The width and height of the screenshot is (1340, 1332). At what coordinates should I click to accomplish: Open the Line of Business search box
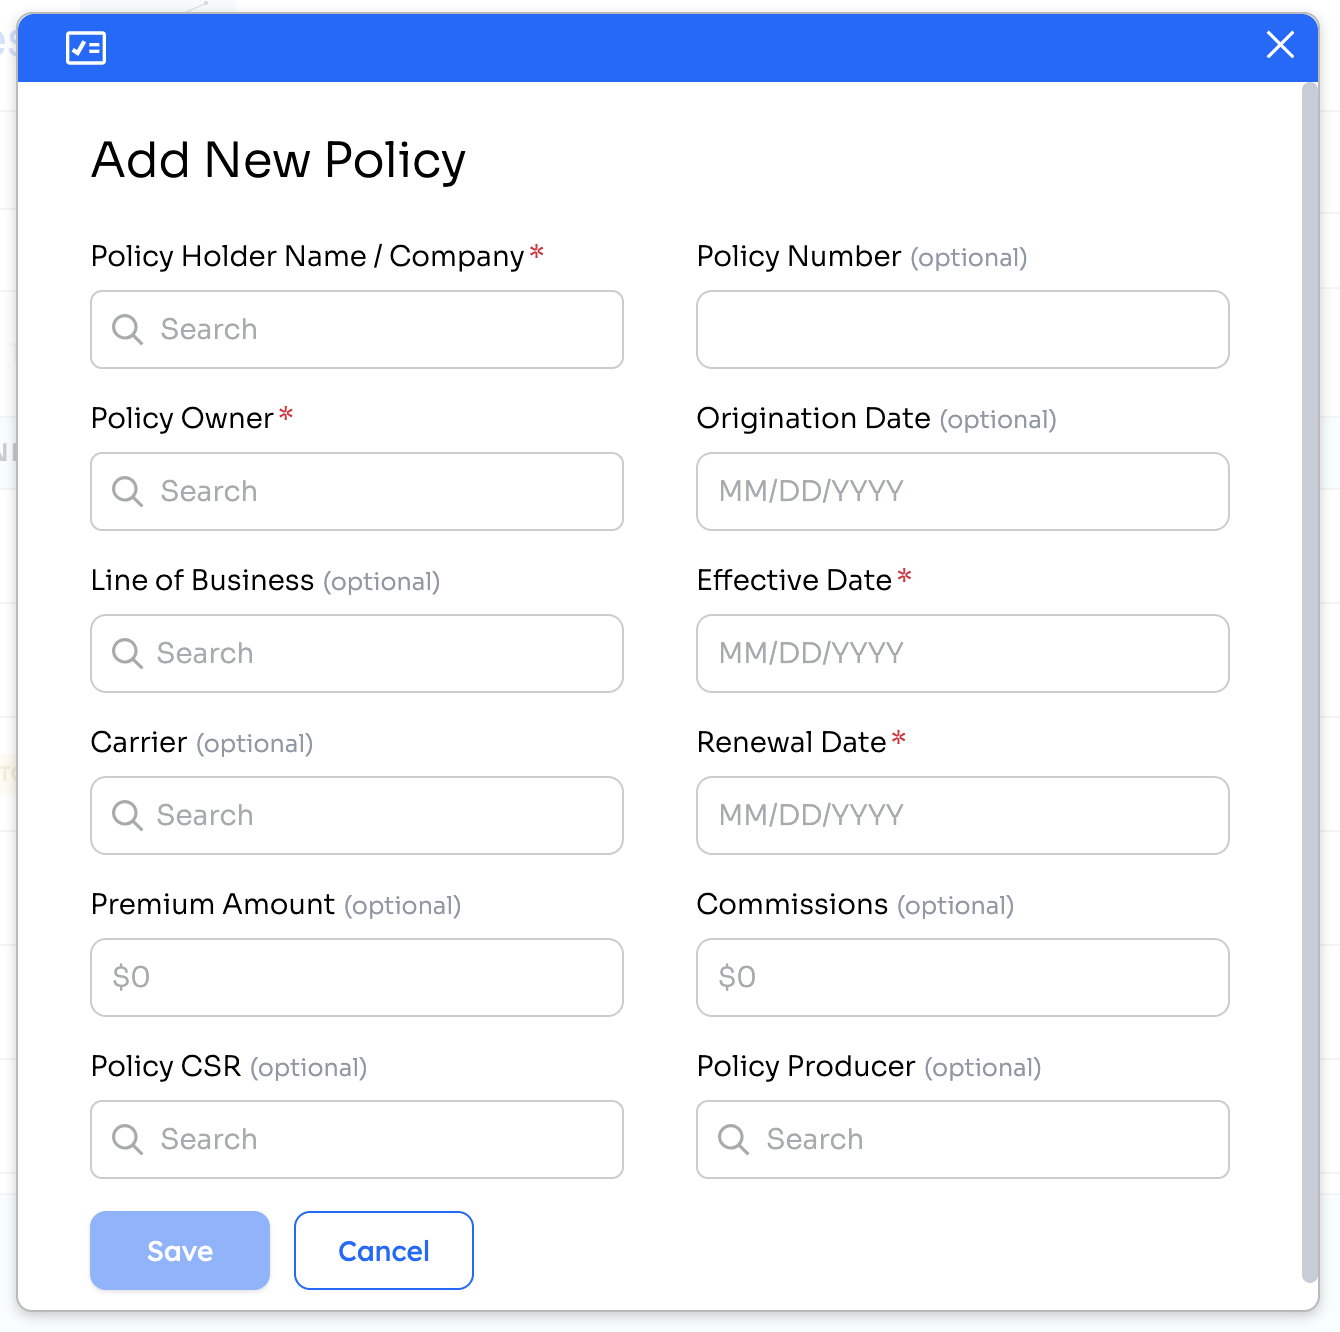pos(357,654)
